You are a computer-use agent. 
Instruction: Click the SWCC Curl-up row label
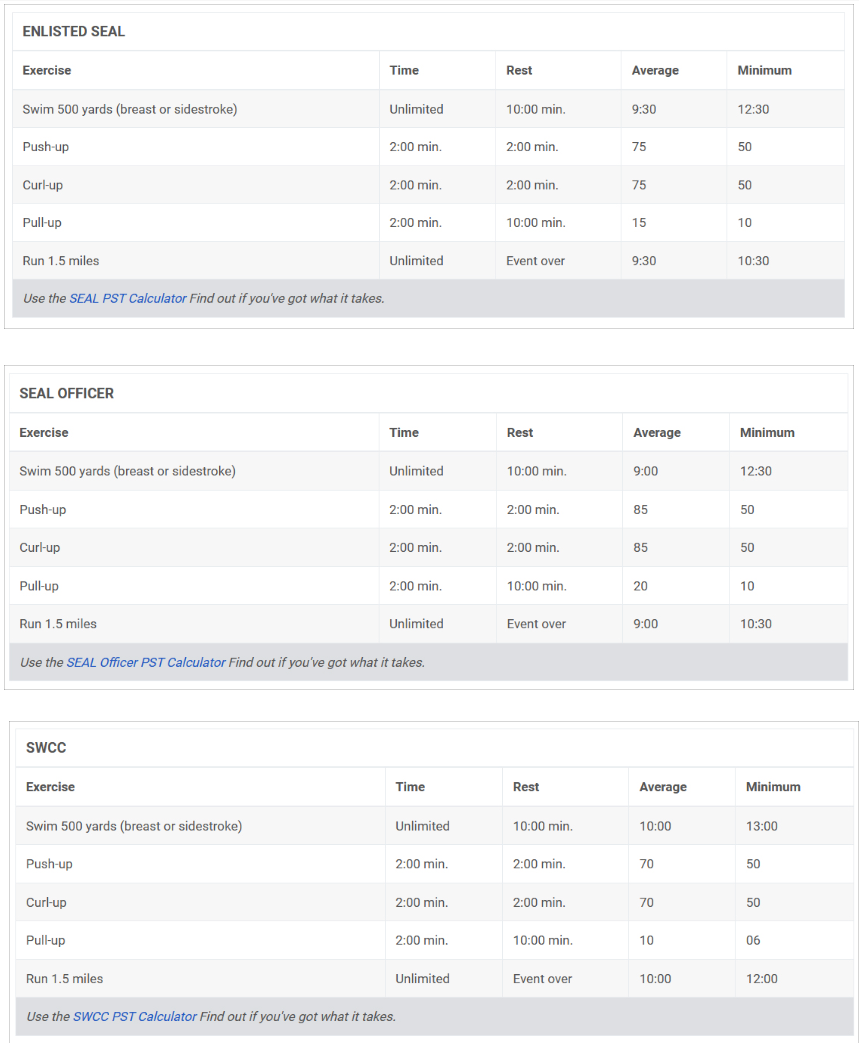46,903
